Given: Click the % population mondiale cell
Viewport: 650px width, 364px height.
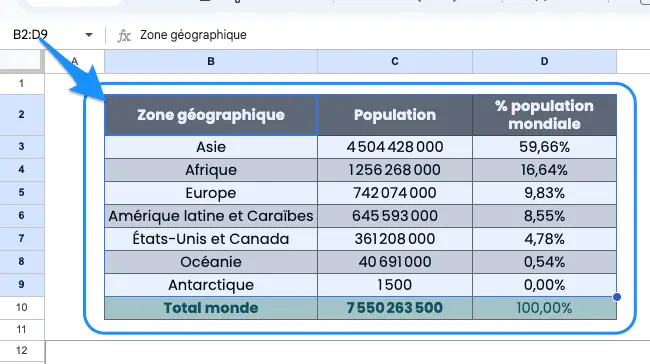Looking at the screenshot, I should click(544, 115).
